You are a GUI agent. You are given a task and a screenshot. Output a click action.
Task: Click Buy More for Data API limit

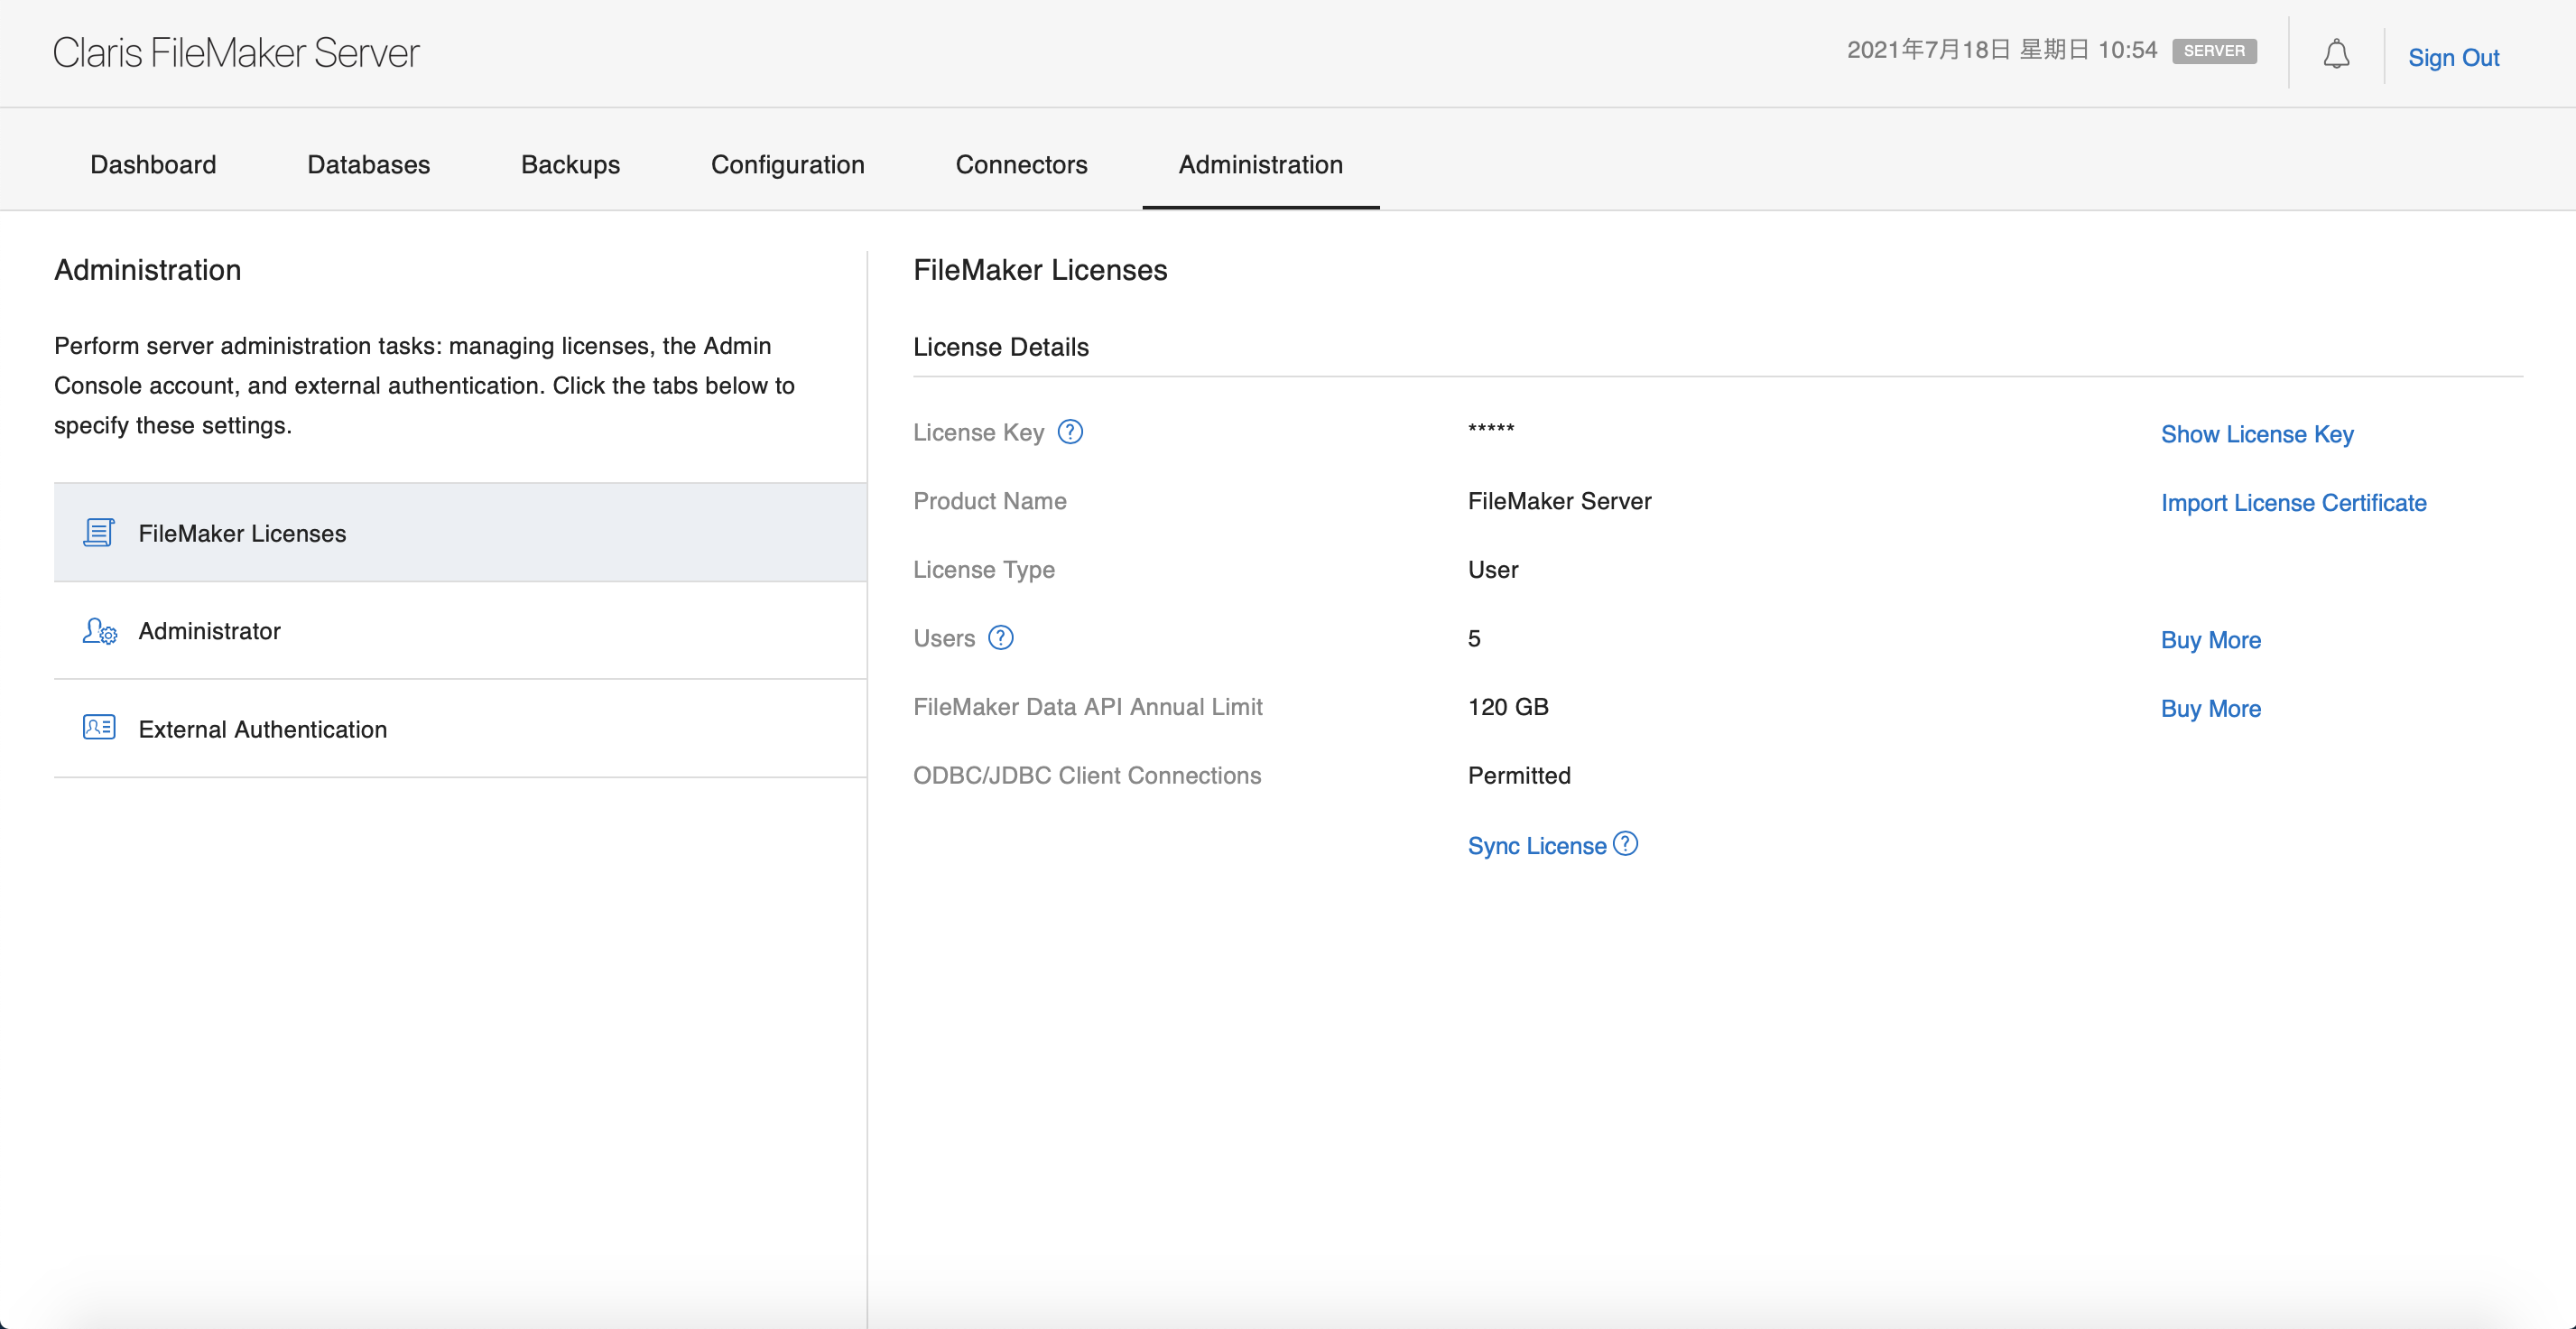click(x=2211, y=709)
